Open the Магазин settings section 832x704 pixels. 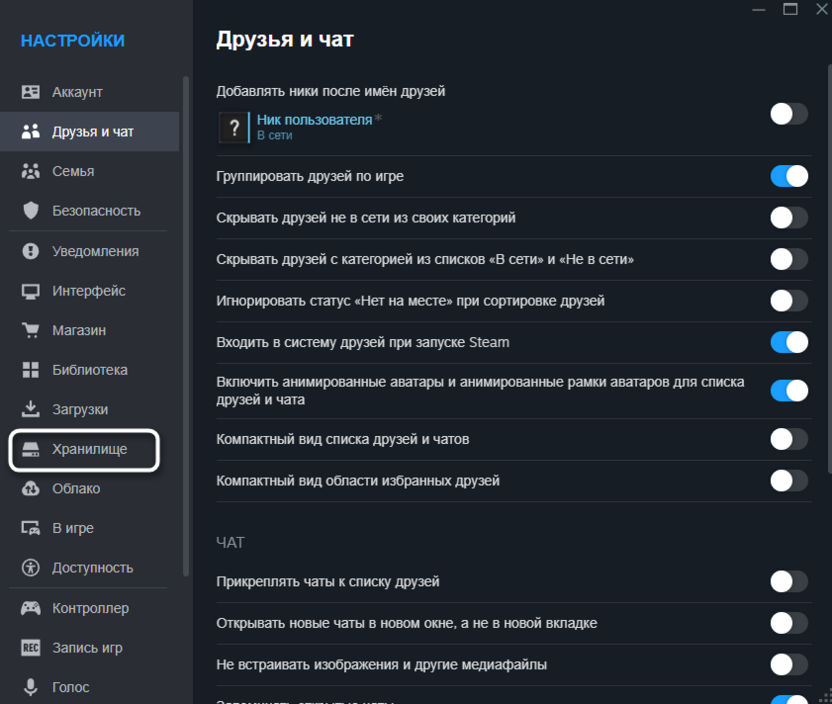(89, 330)
